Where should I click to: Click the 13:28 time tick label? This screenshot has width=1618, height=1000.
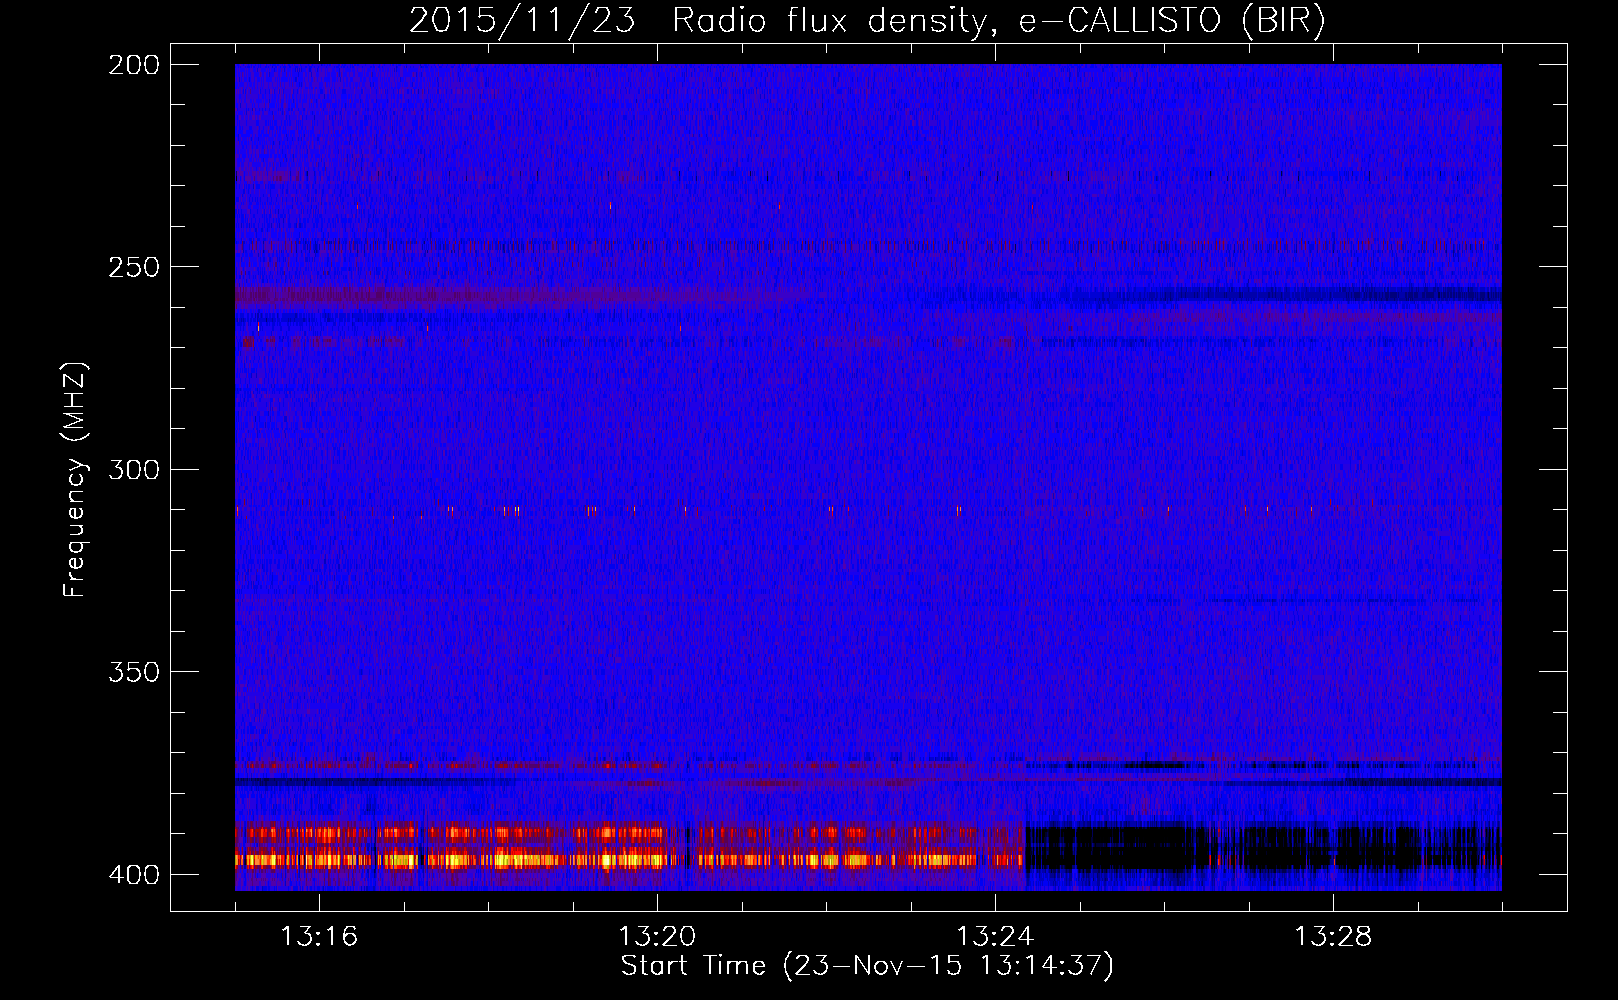coord(1333,936)
